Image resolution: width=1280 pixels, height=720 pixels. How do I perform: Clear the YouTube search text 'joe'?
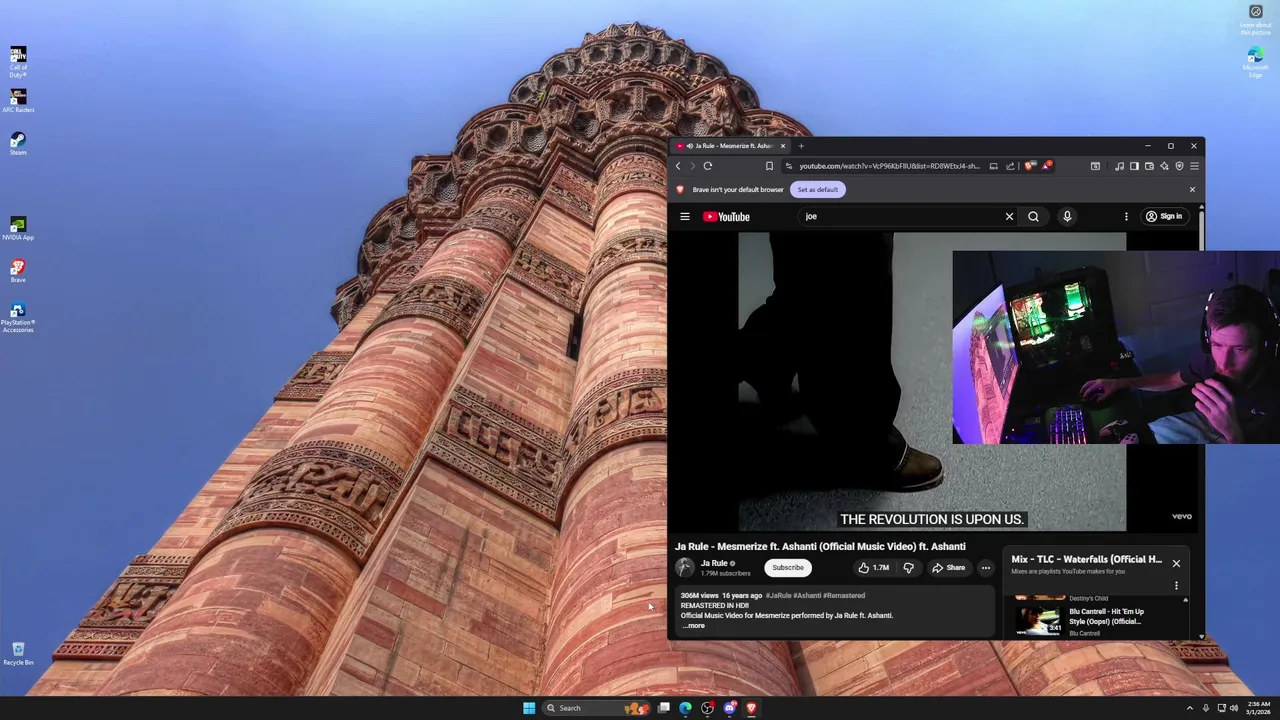pos(1009,216)
